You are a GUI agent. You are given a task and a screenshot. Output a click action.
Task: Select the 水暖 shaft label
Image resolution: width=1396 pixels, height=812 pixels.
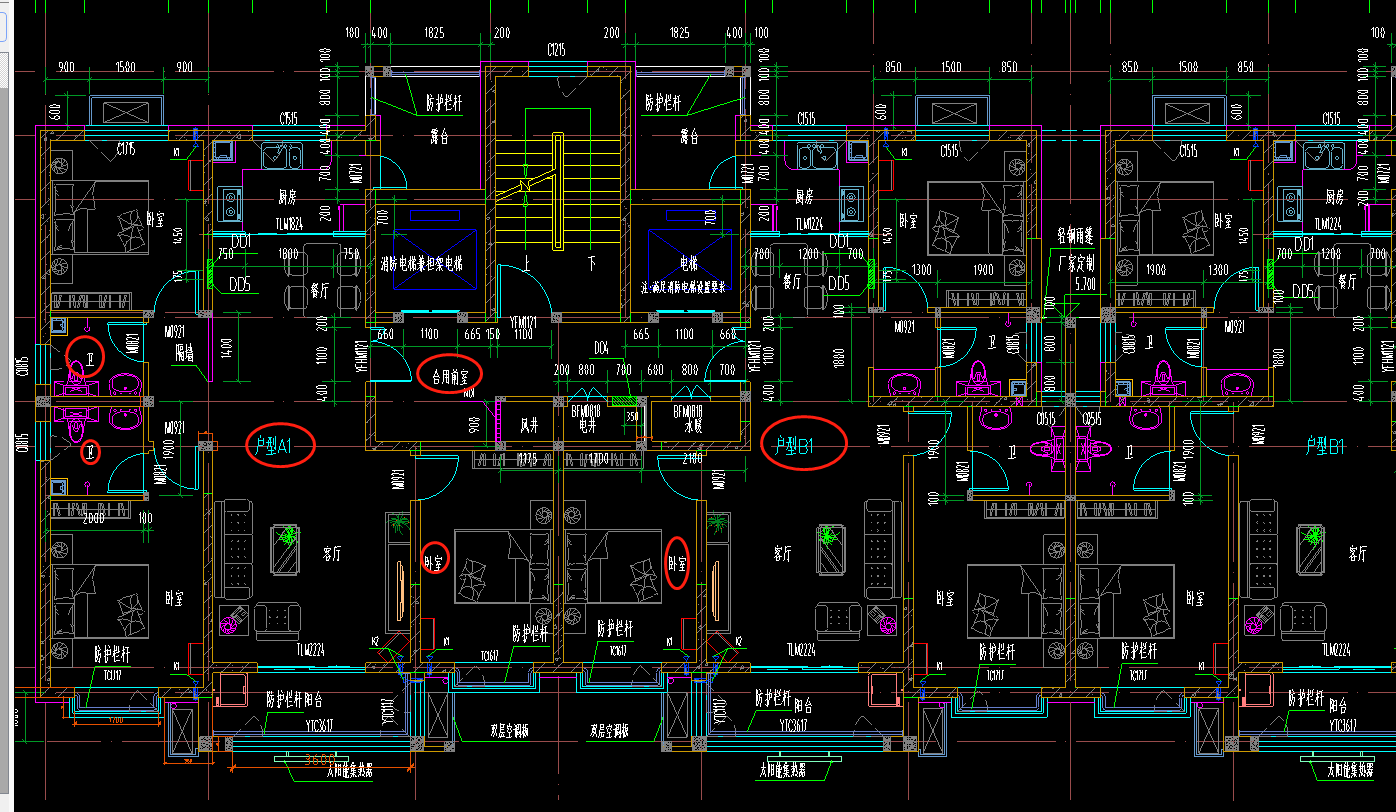point(695,425)
